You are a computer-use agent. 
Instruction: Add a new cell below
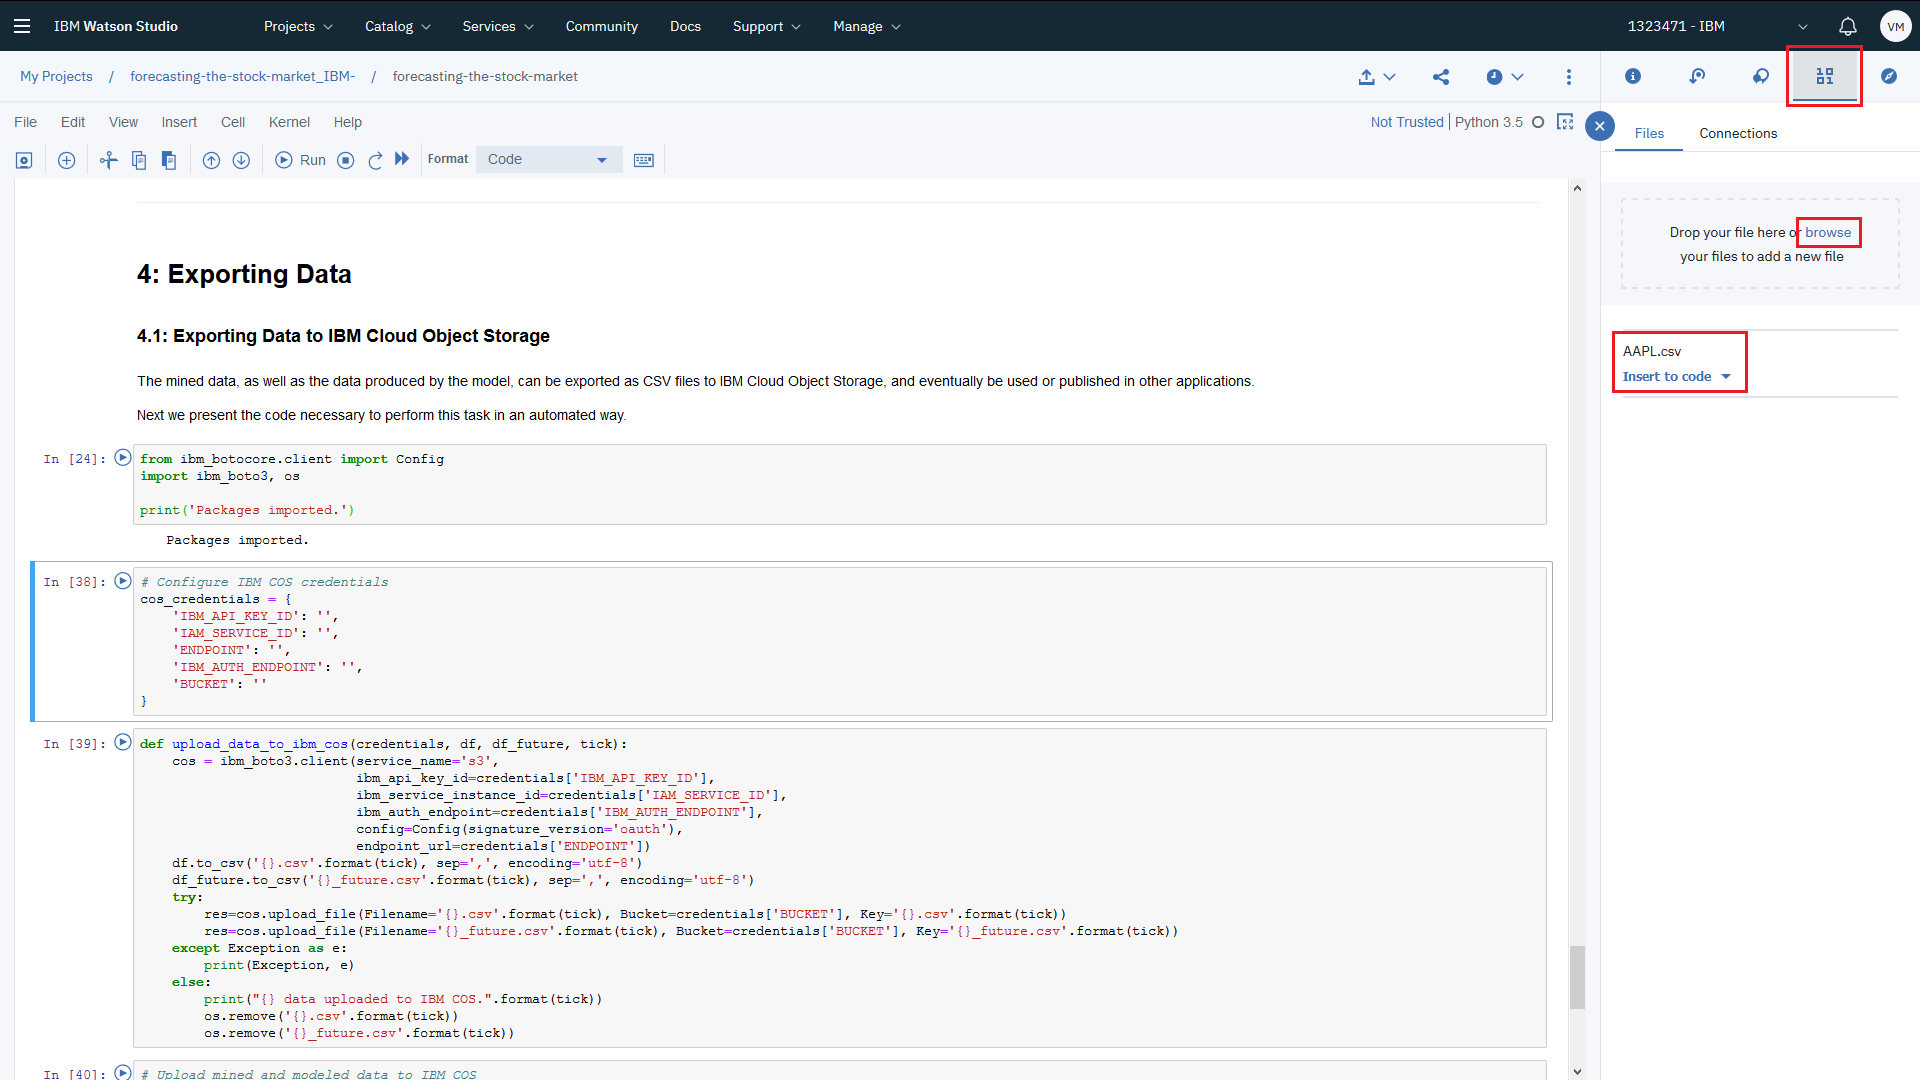(x=66, y=160)
